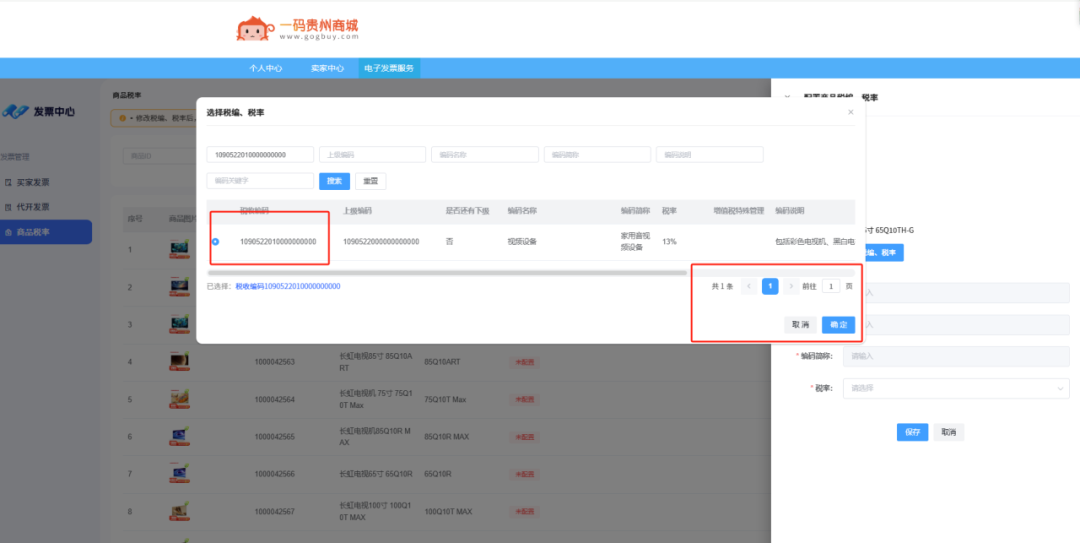Select page 1 in the dialog pagination

[770, 286]
